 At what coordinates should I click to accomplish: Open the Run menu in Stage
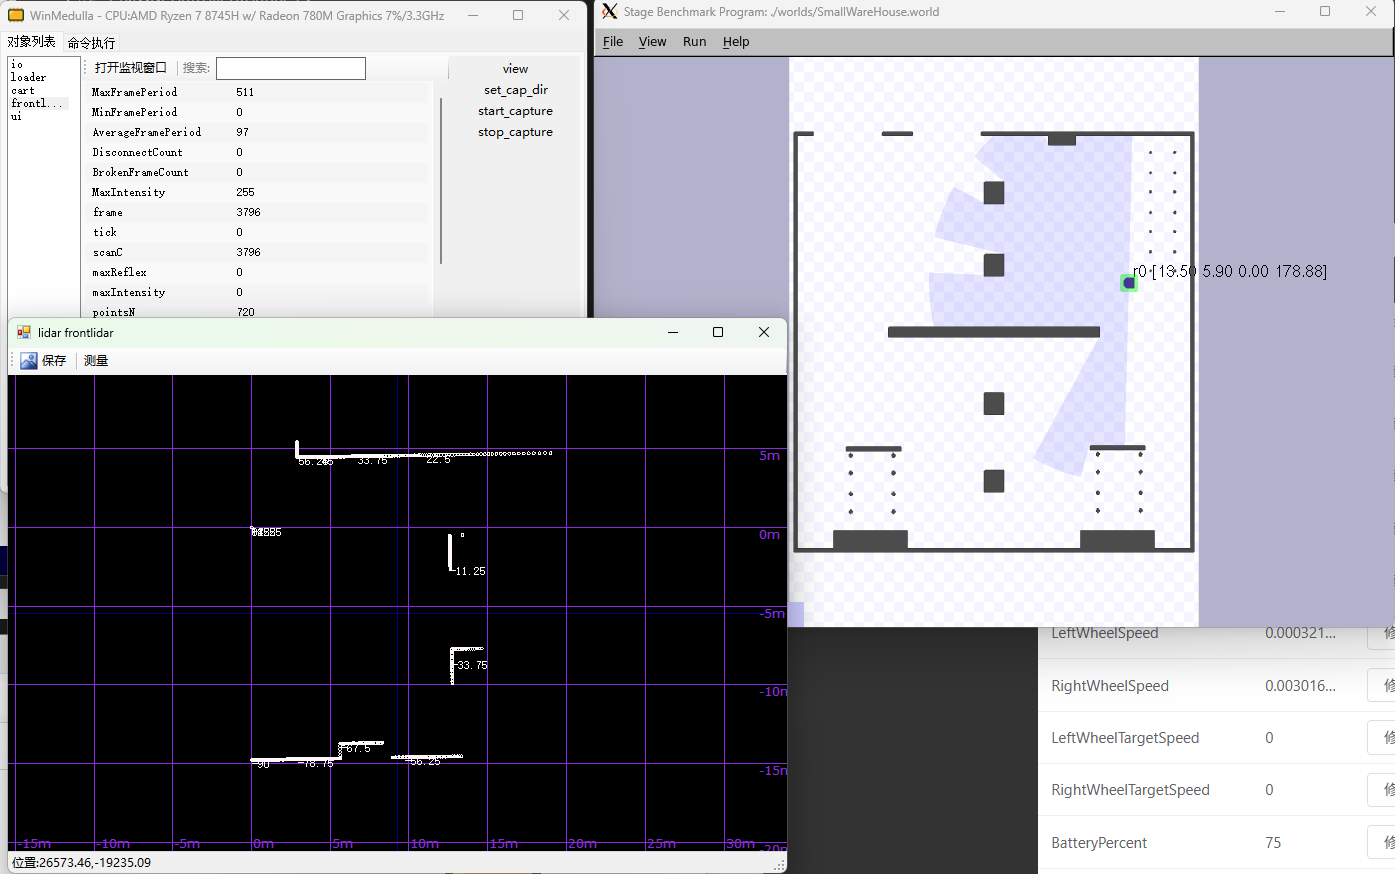click(x=694, y=41)
